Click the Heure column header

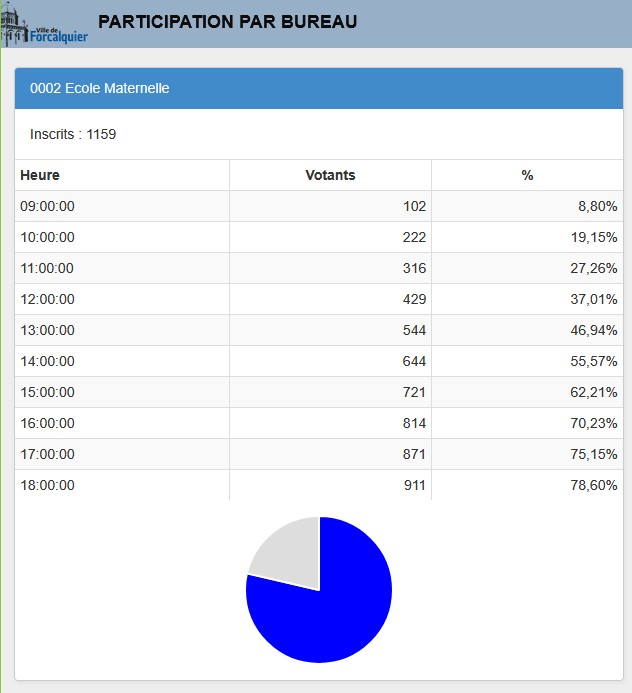(40, 175)
